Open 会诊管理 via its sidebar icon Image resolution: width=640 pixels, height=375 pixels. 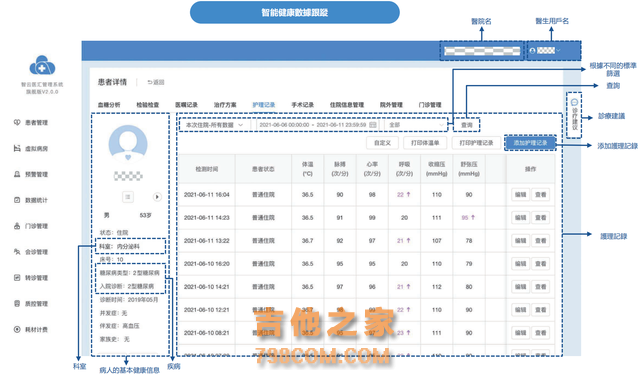(17, 252)
